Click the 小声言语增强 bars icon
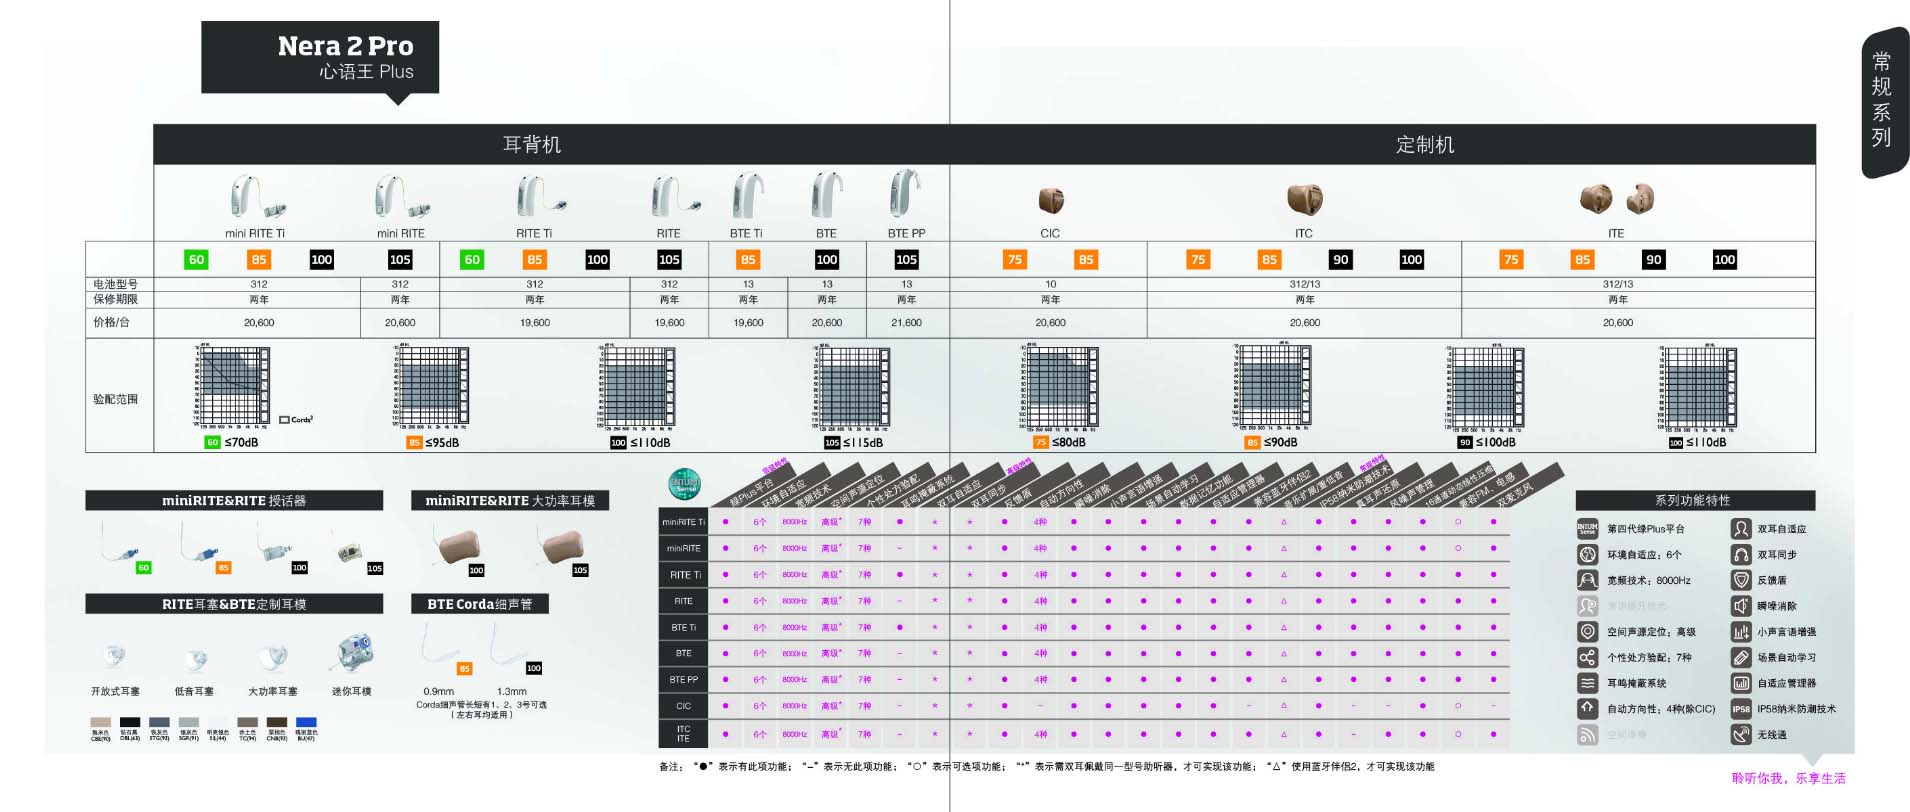Viewport: 1910px width, 812px height. (x=1741, y=632)
